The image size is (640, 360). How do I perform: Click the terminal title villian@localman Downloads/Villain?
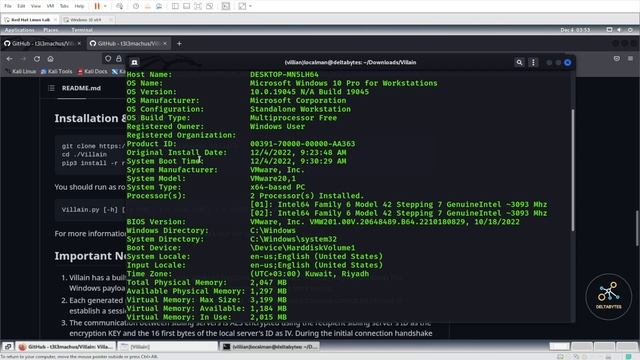(x=350, y=62)
